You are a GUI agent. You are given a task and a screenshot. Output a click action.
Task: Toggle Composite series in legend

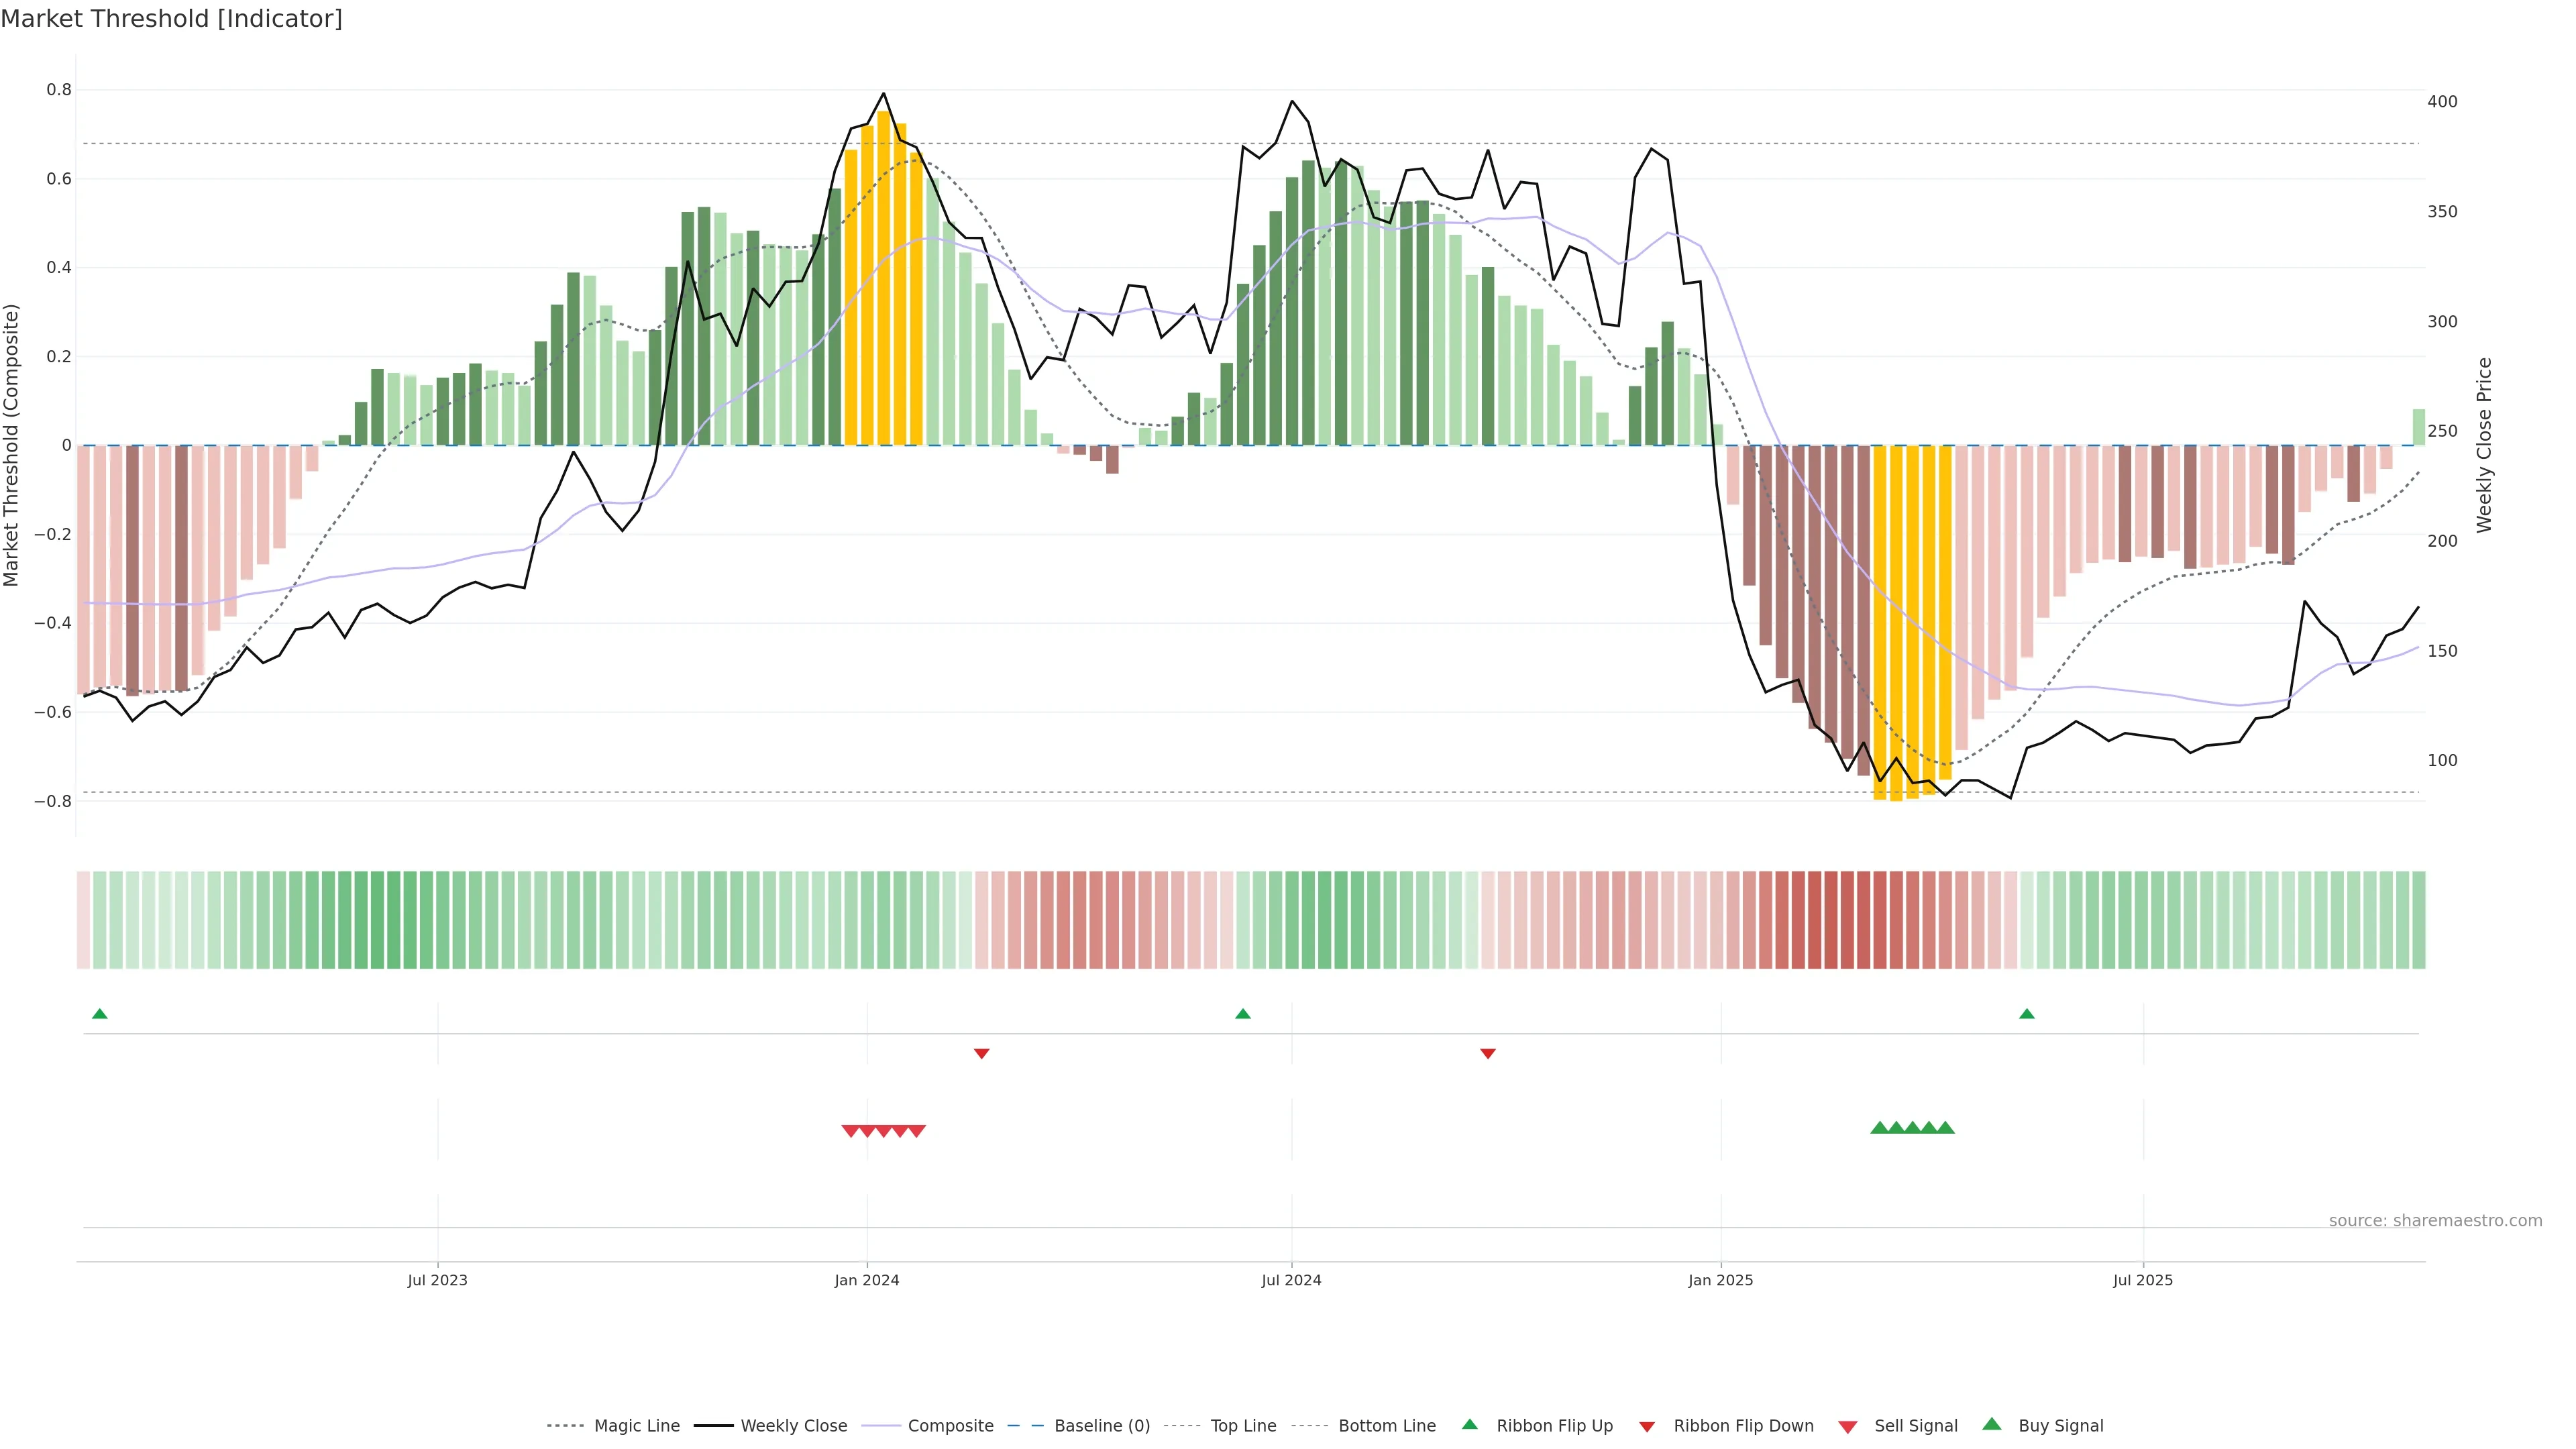click(950, 1426)
